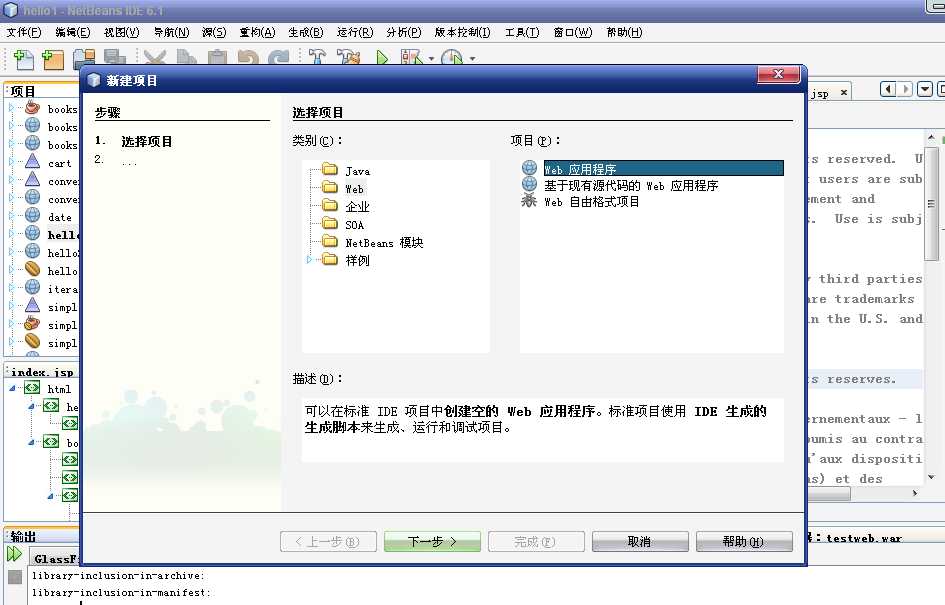Viewport: 945px width, 605px height.
Task: Open the 编辑(E) menu
Action: [73, 33]
